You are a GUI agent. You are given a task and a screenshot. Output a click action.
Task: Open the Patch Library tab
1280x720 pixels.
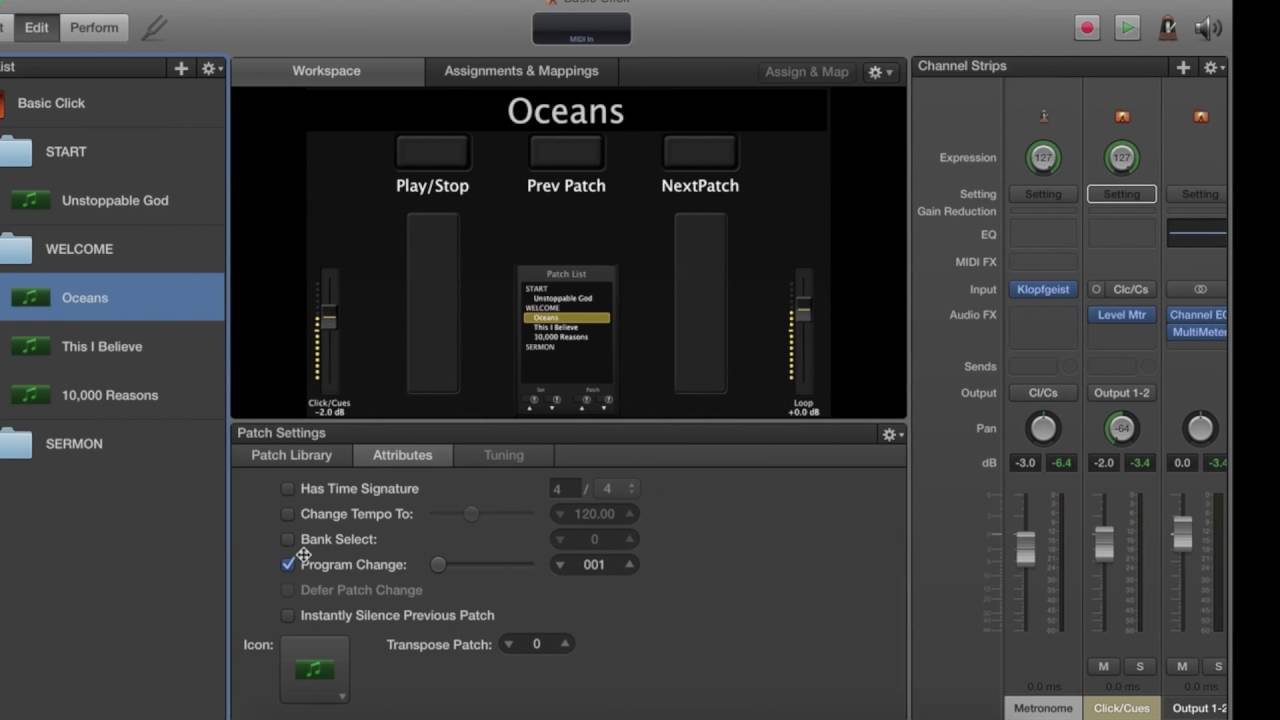[291, 455]
